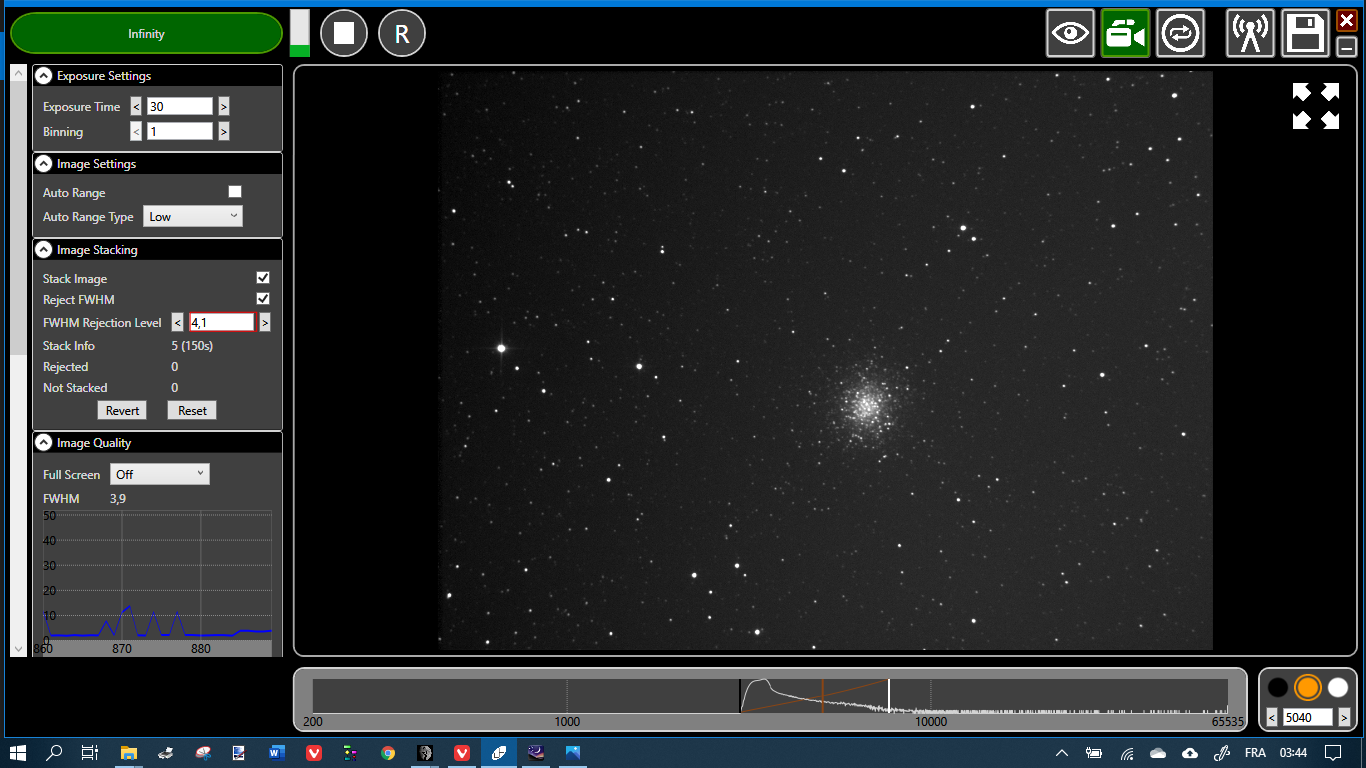Collapse the Image Quality section

(x=44, y=443)
